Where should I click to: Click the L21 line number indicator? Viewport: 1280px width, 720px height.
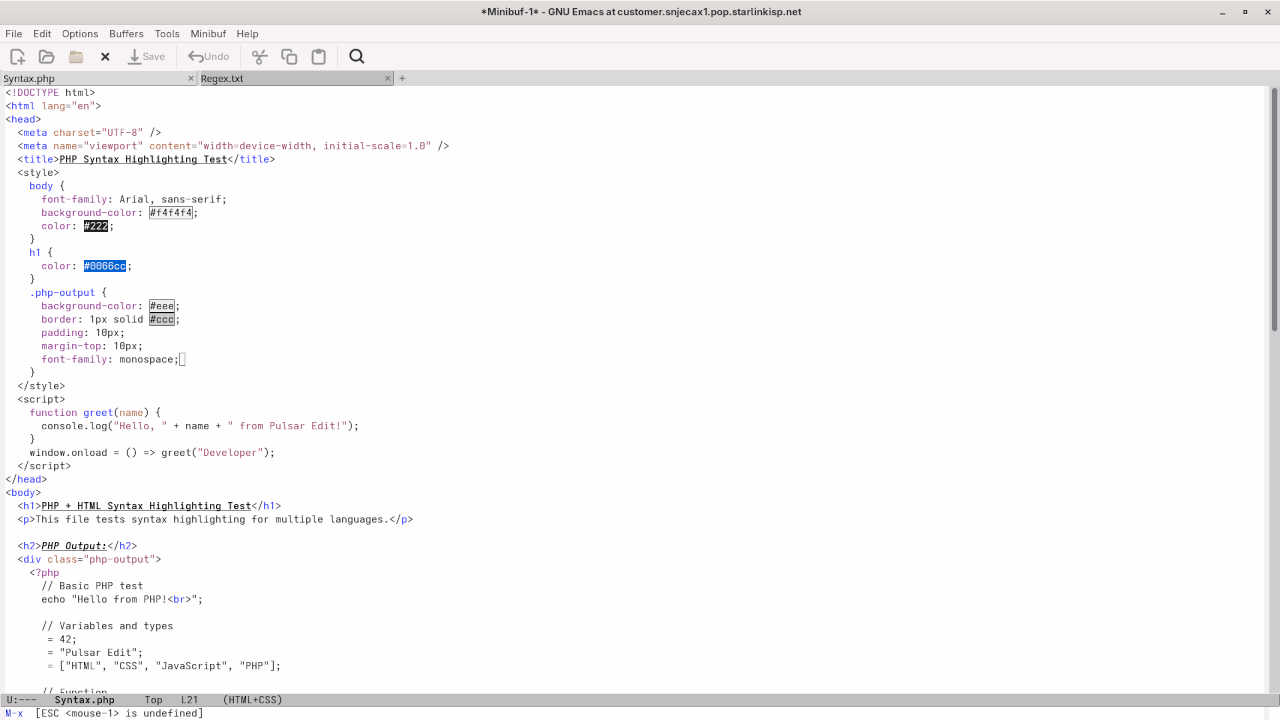[x=189, y=700]
